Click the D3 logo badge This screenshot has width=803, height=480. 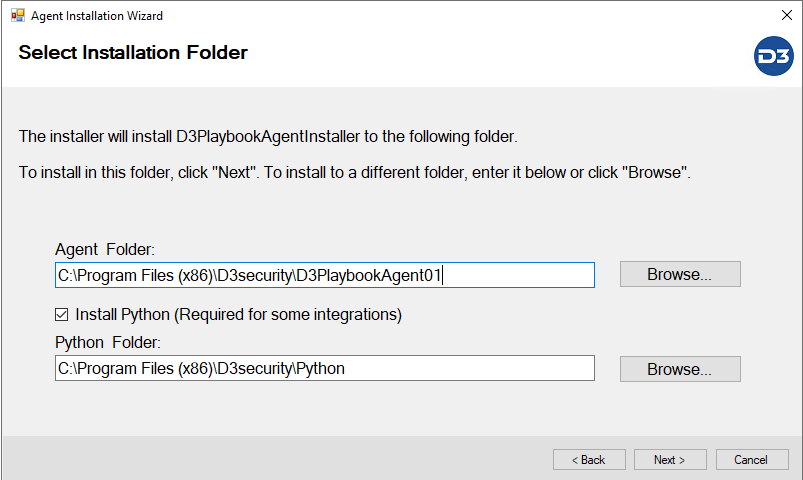pyautogui.click(x=773, y=56)
